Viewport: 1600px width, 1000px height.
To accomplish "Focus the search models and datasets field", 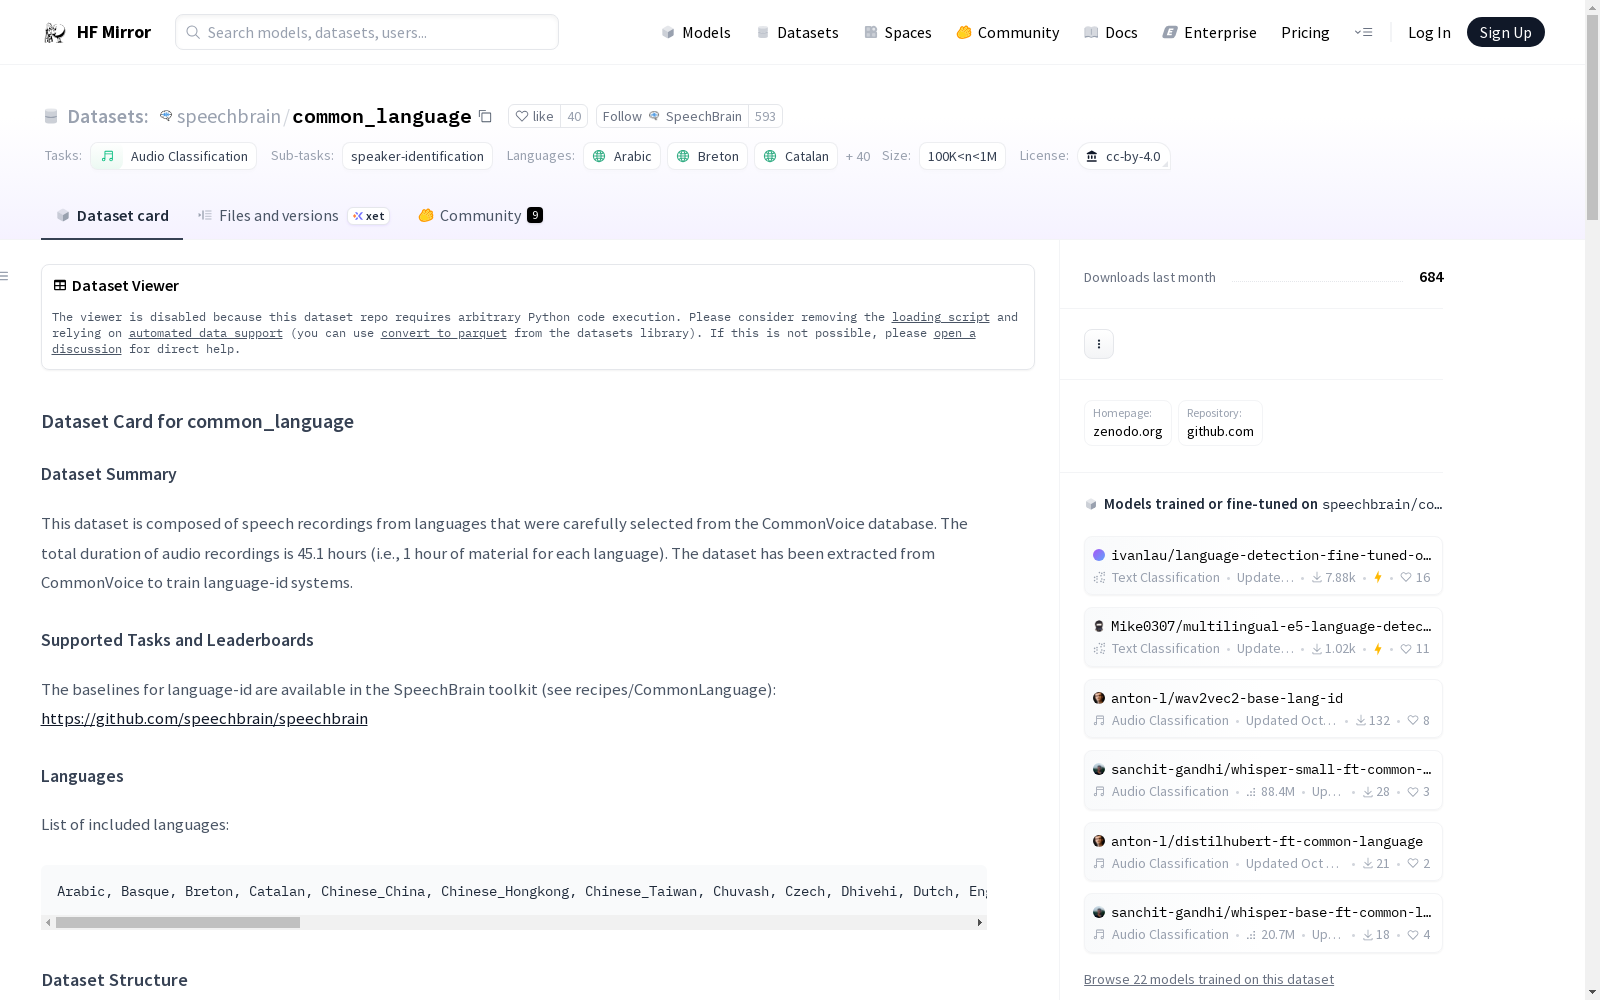I will (x=367, y=32).
